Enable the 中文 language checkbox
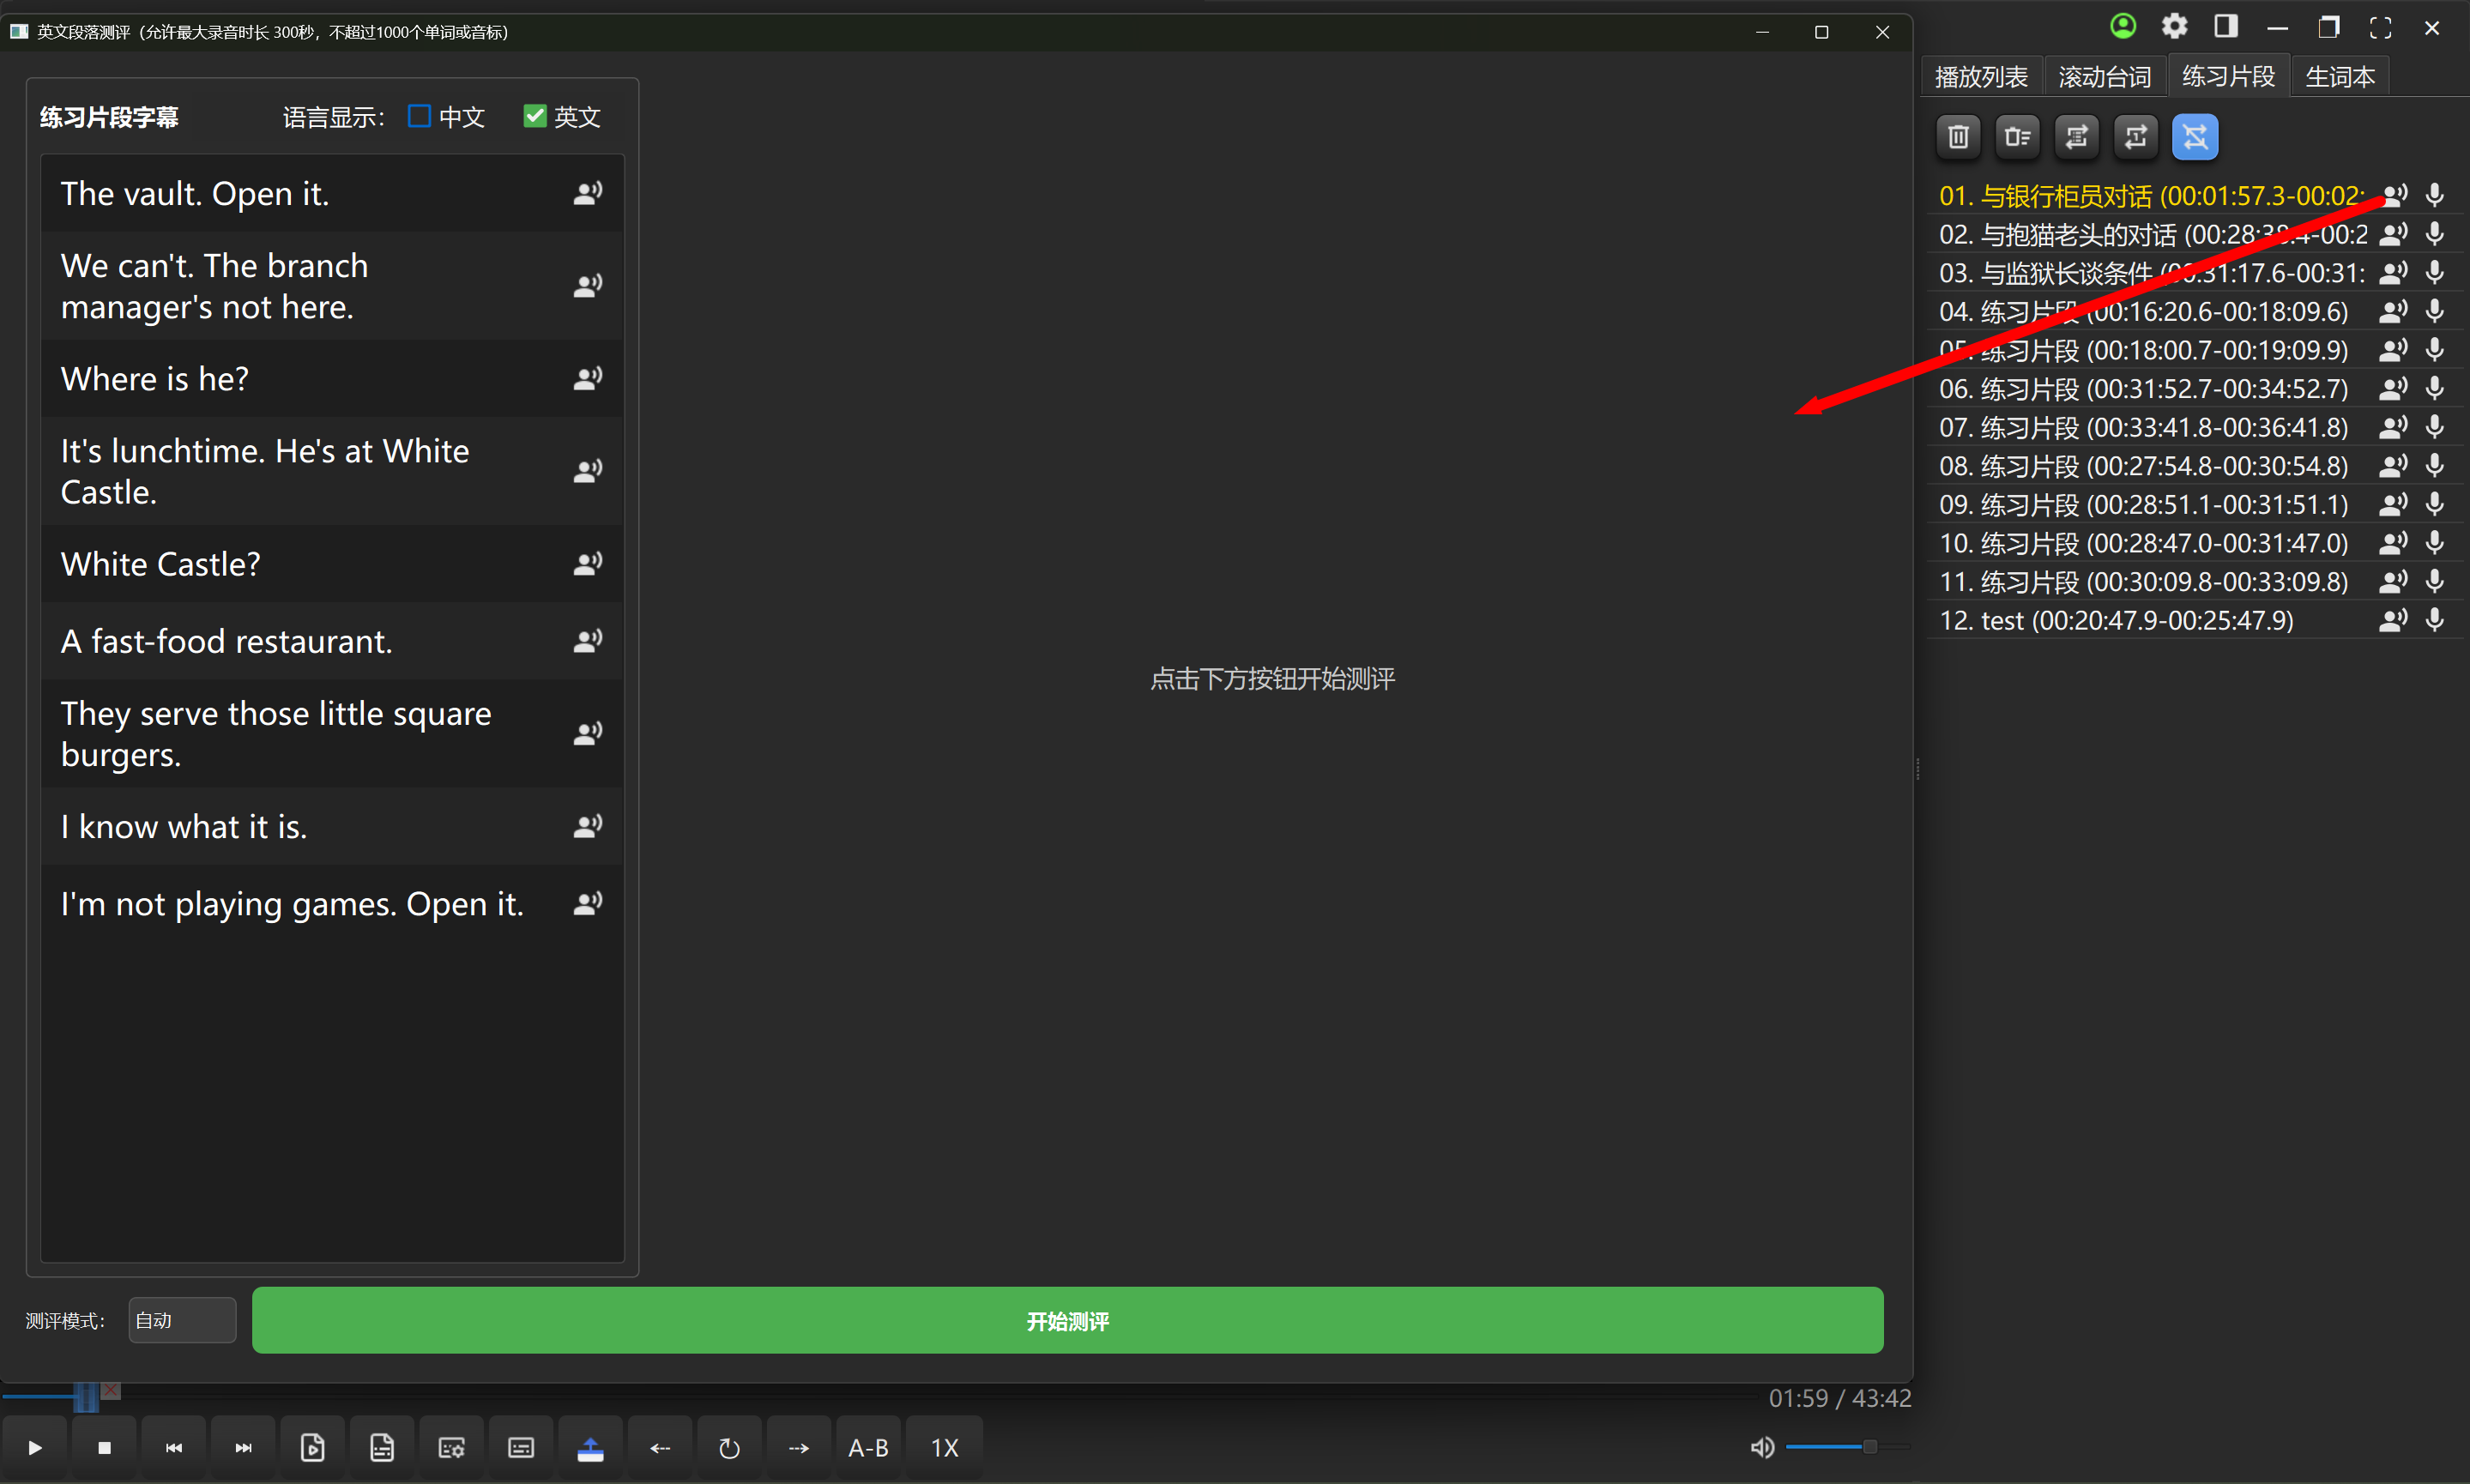Viewport: 2470px width, 1484px height. [419, 117]
